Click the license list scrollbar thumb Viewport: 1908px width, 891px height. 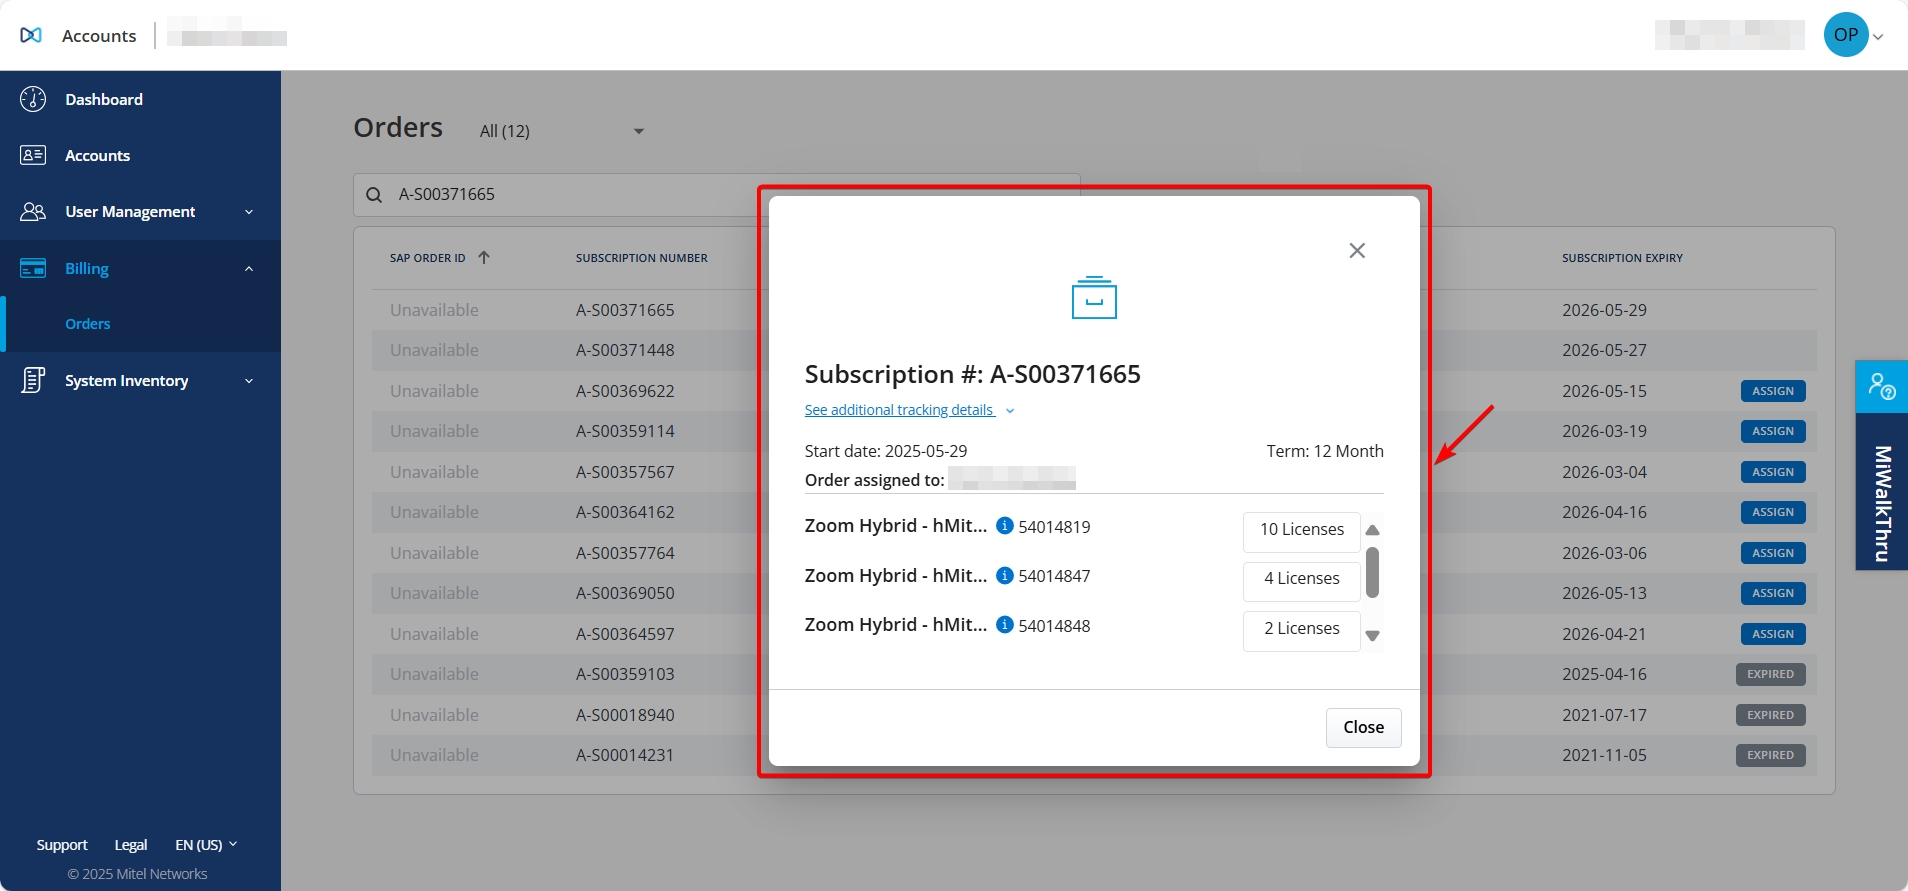[1373, 572]
